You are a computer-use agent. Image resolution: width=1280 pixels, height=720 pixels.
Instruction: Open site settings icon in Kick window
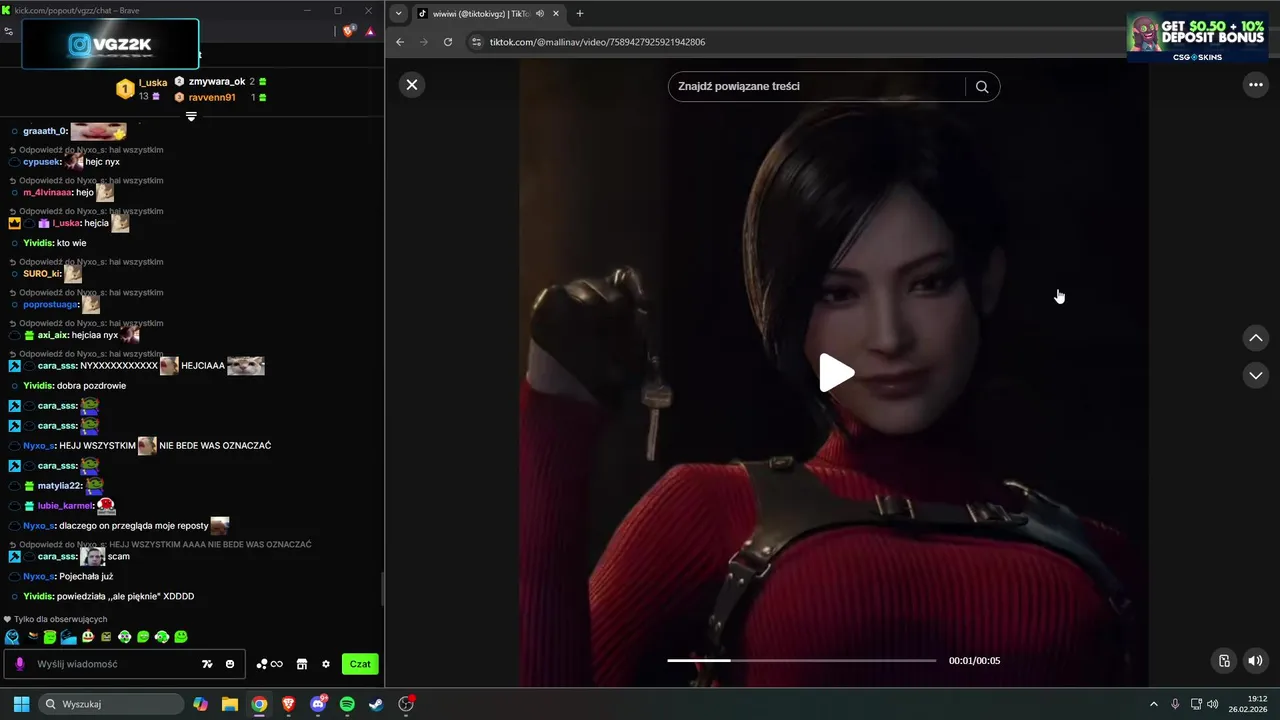pos(8,31)
